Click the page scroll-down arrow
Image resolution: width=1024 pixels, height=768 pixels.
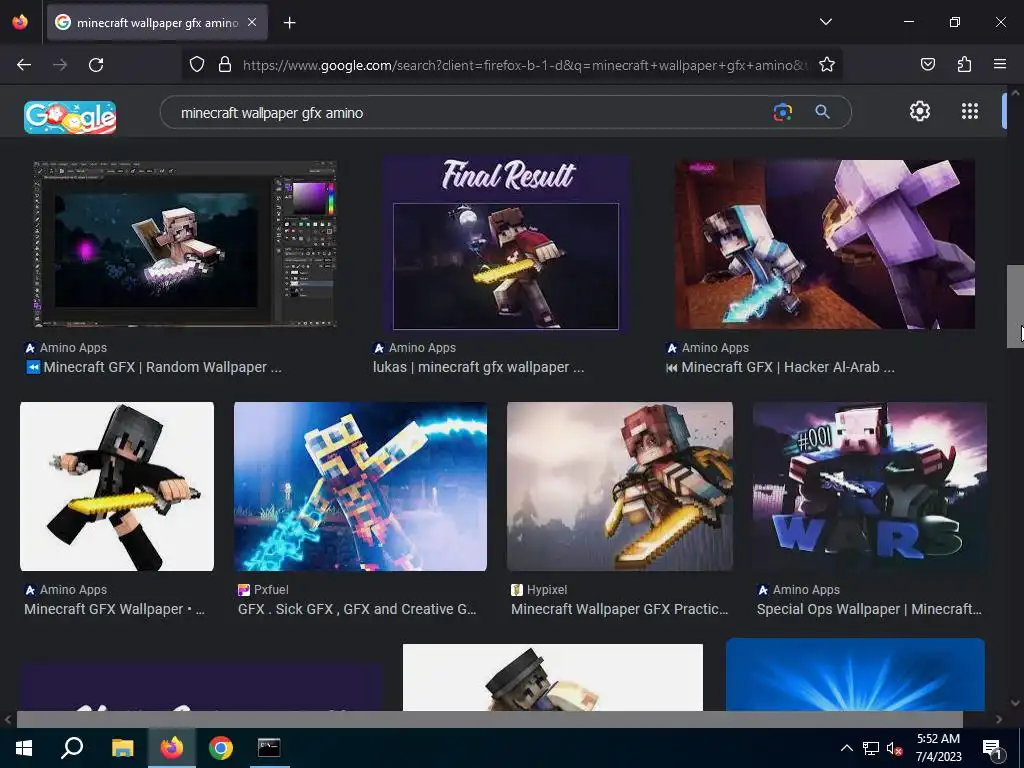pyautogui.click(x=1015, y=703)
